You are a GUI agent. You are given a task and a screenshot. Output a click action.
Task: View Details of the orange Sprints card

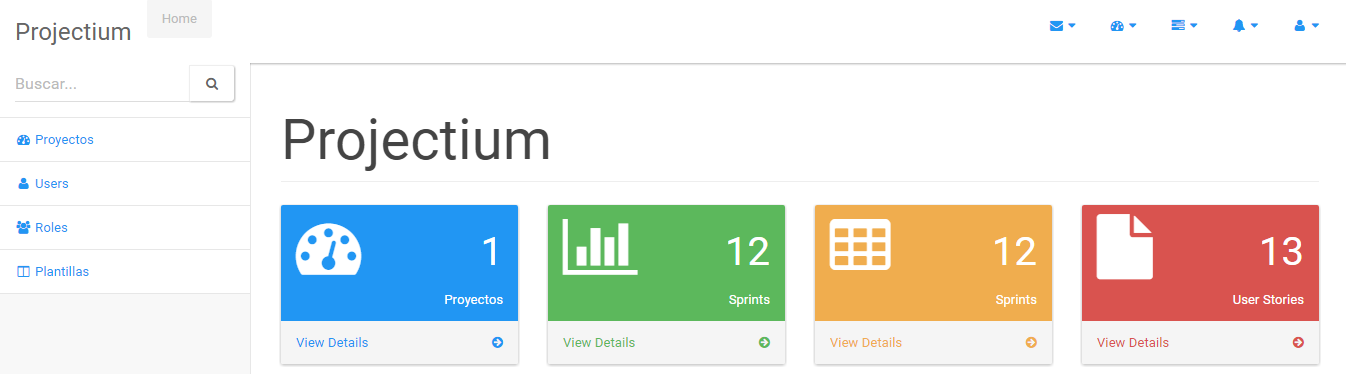point(866,343)
